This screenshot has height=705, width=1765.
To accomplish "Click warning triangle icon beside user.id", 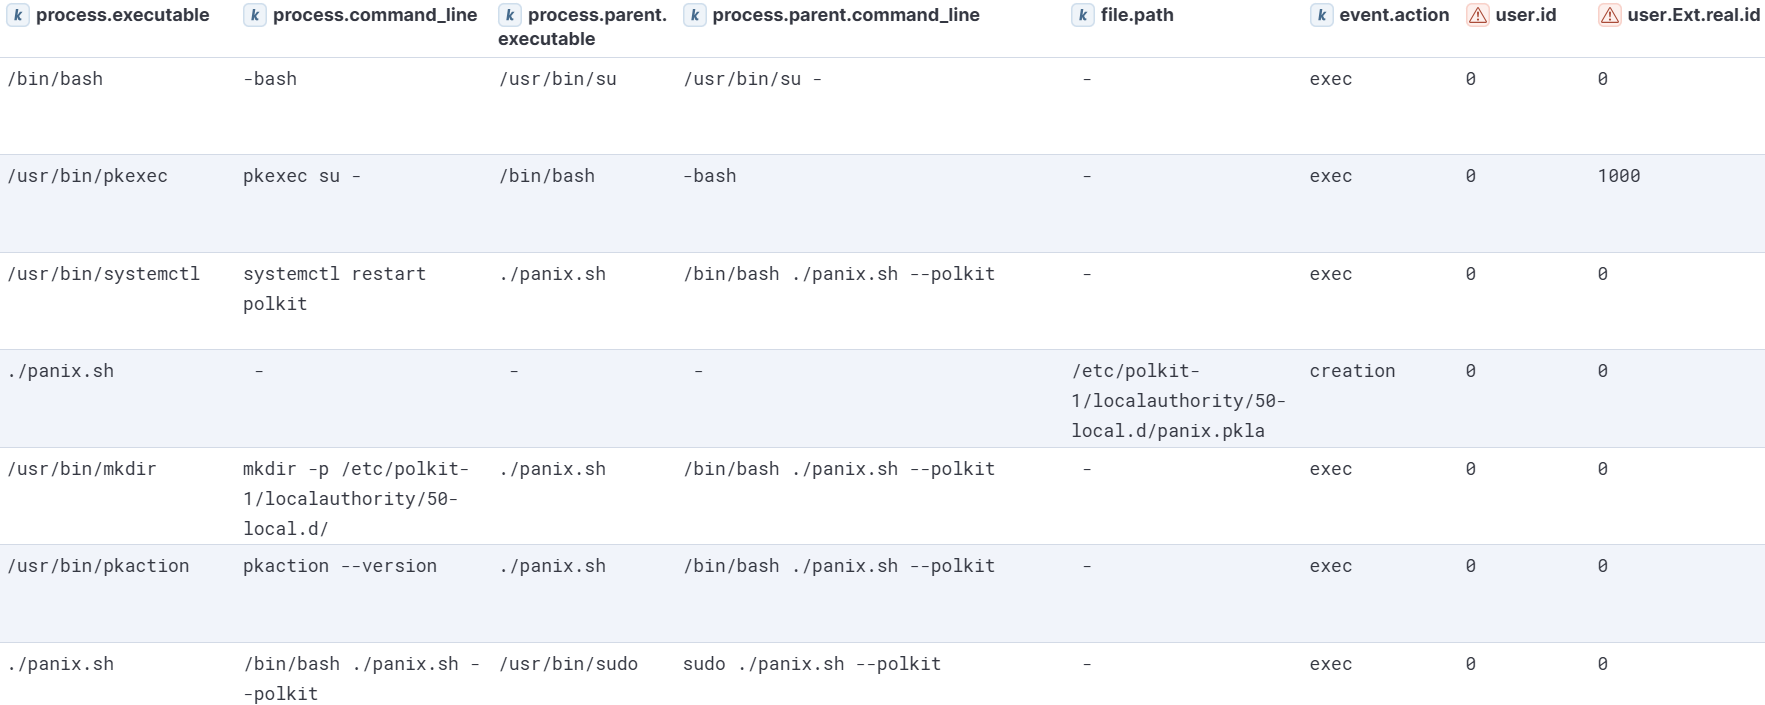I will pyautogui.click(x=1477, y=15).
